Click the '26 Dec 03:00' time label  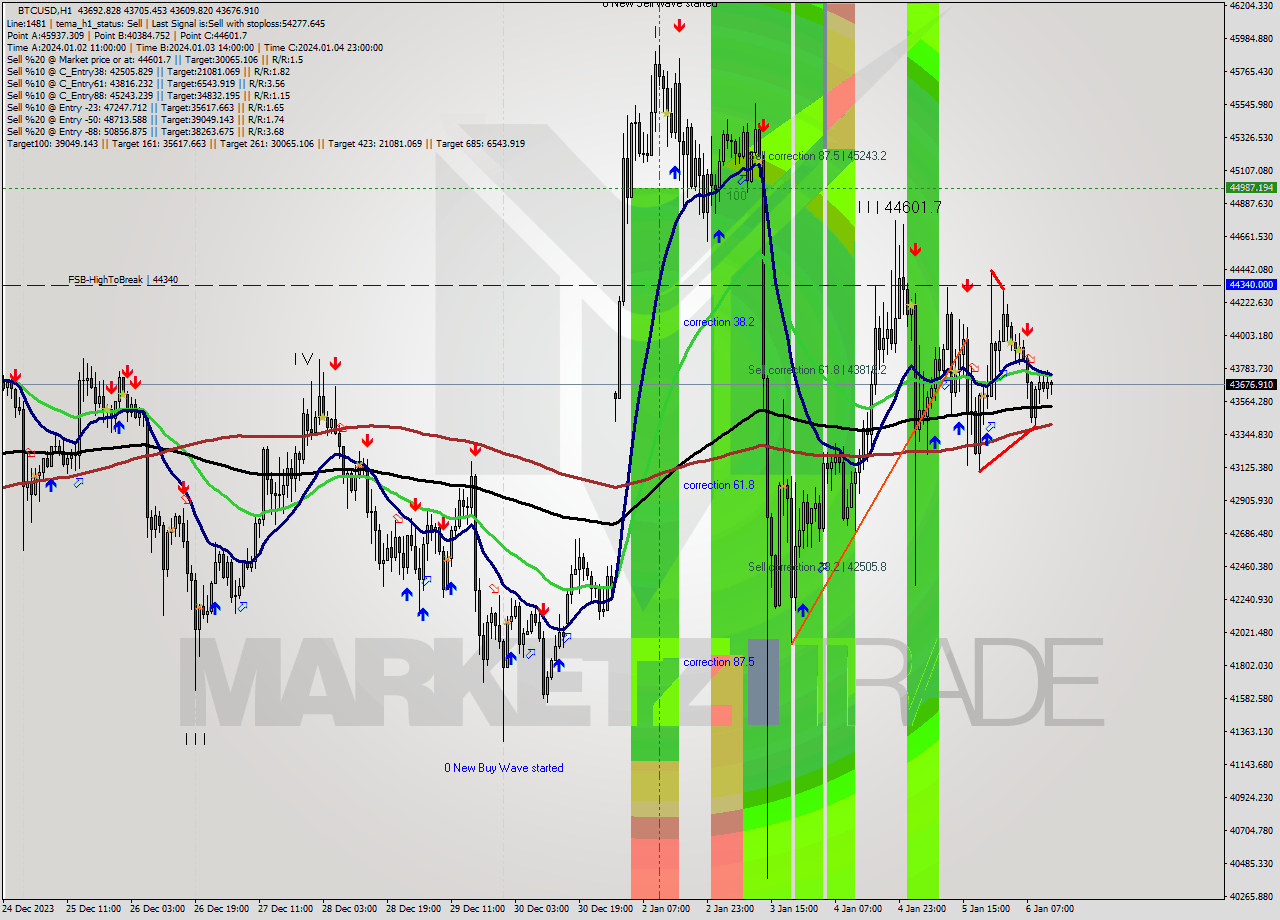[155, 909]
